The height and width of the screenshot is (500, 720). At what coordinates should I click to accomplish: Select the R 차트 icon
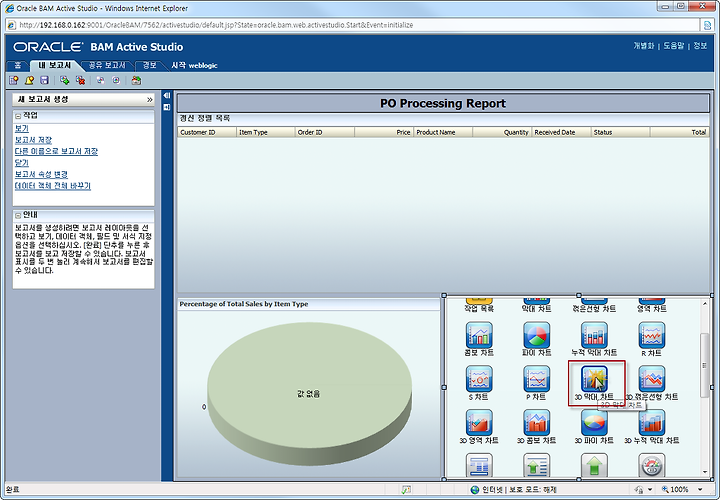point(652,335)
